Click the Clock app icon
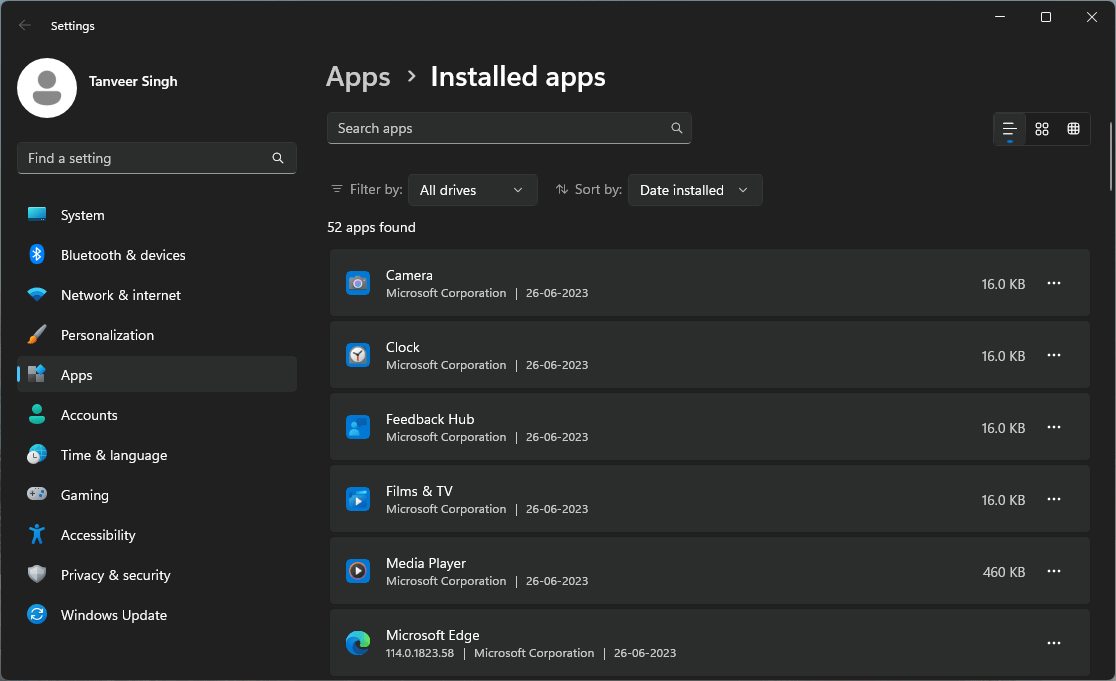1116x681 pixels. pos(357,355)
